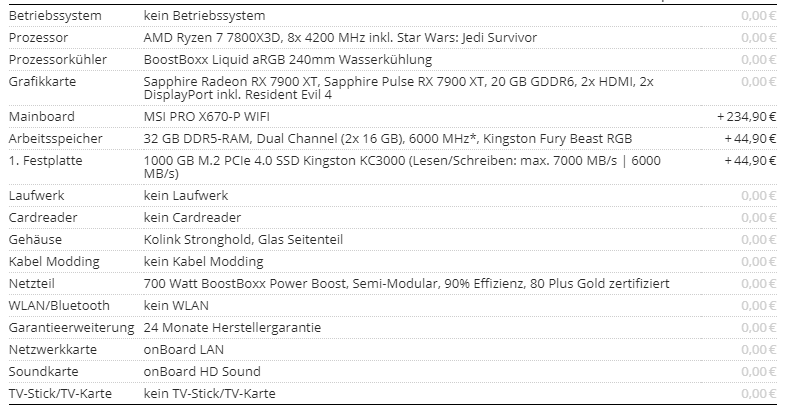The height and width of the screenshot is (406, 791).
Task: Click the 1000 GB M.2 Kingston KC3000 entry
Action: pos(402,167)
